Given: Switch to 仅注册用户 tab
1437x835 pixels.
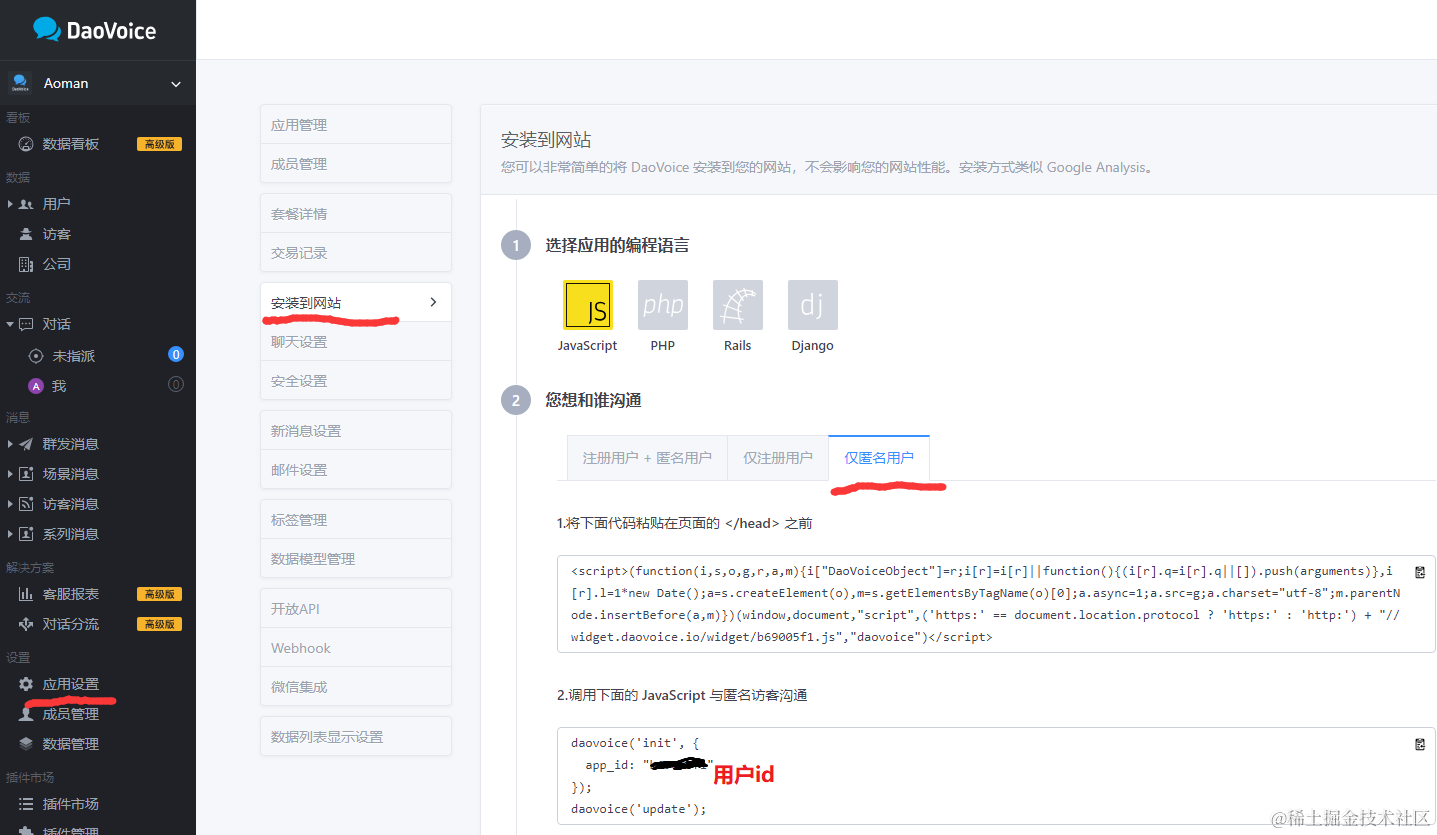Looking at the screenshot, I should (x=778, y=458).
